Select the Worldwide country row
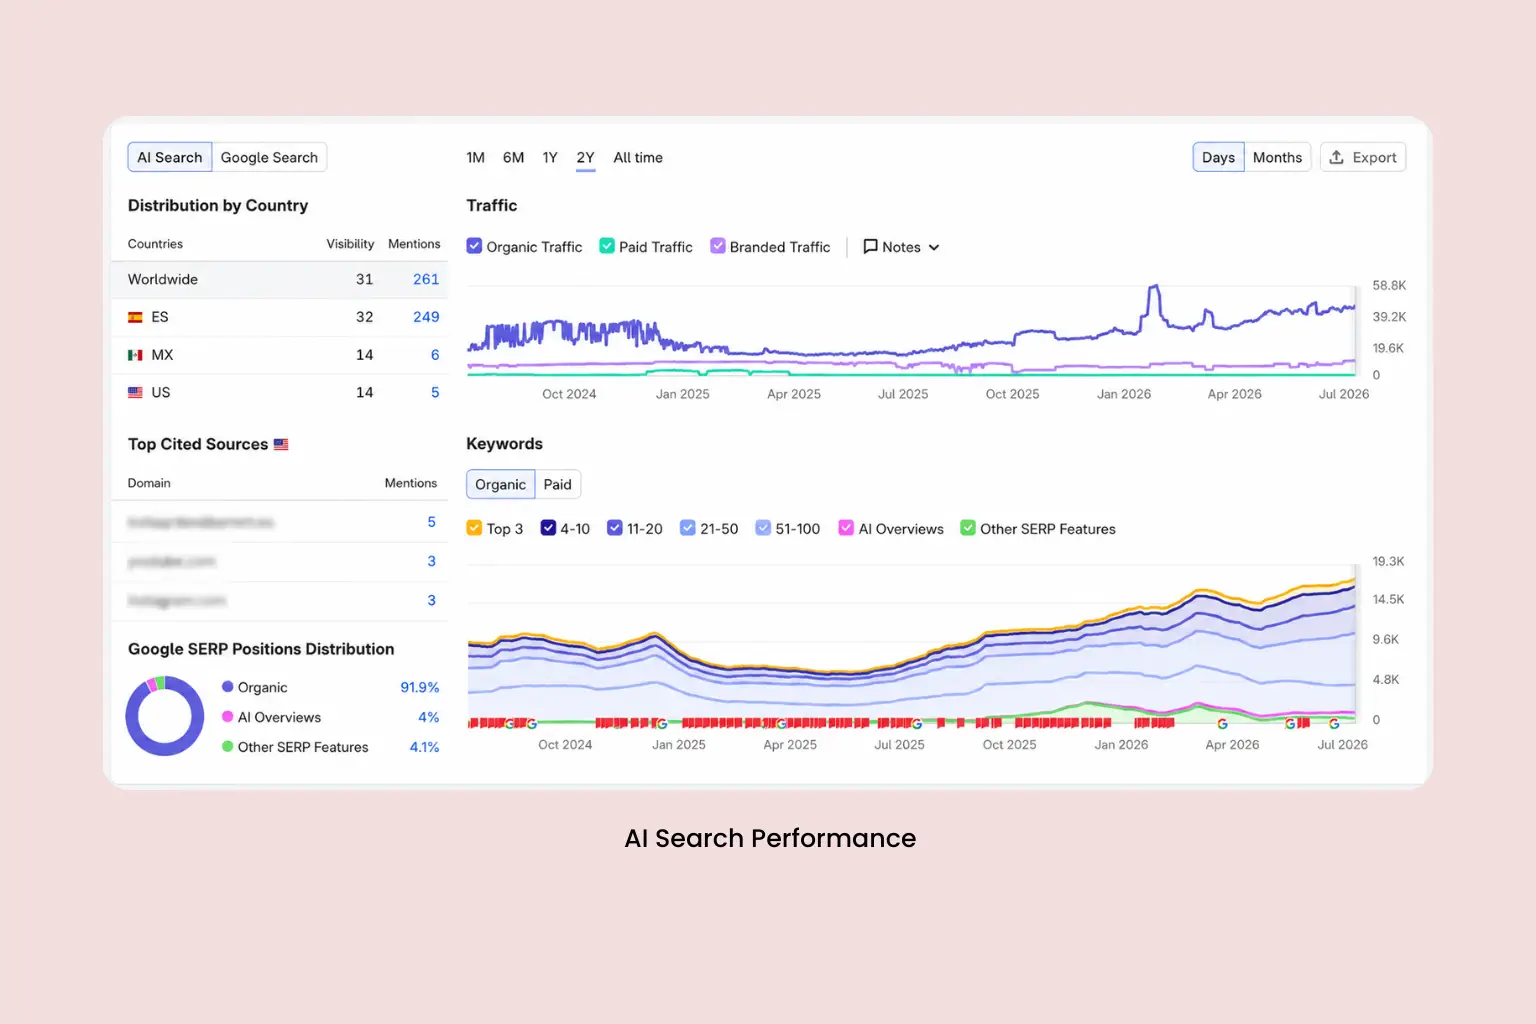This screenshot has height=1024, width=1536. pos(280,279)
